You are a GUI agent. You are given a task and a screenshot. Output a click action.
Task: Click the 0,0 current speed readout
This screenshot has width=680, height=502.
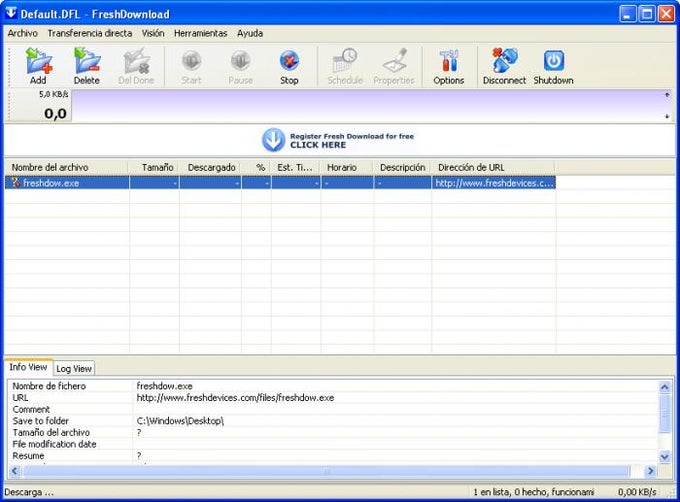pos(55,114)
